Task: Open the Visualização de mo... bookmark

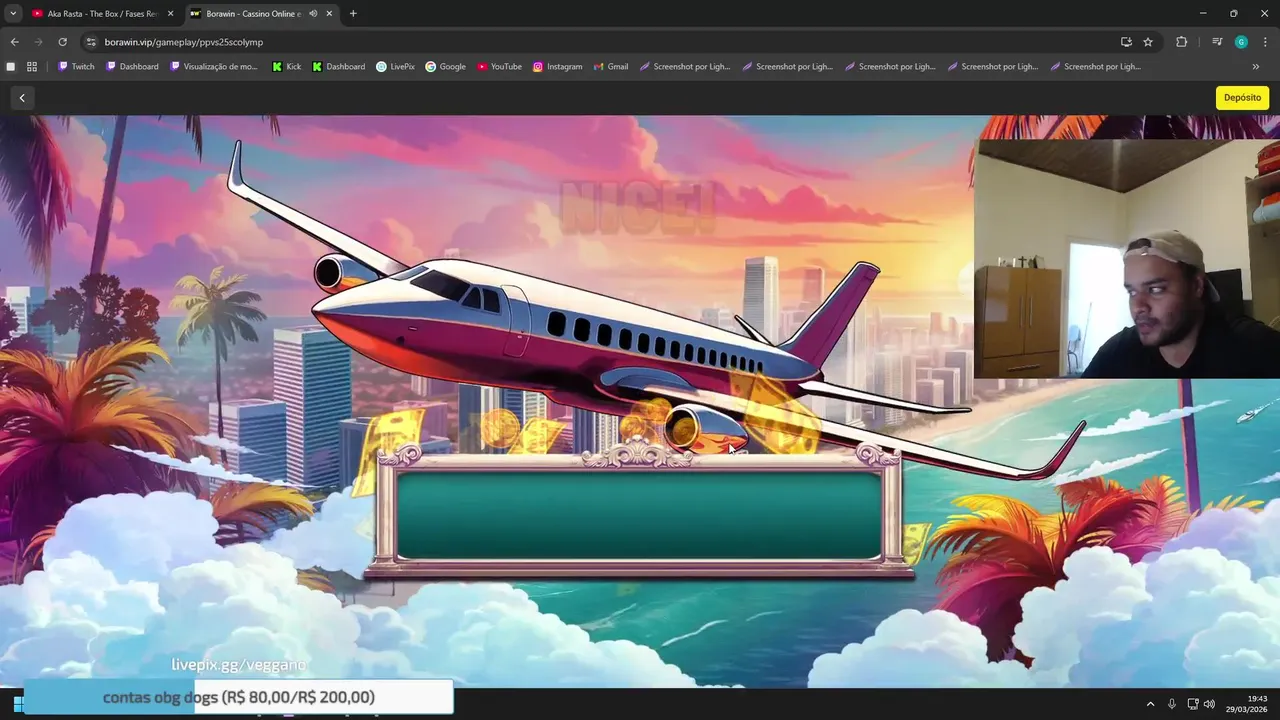Action: click(214, 67)
